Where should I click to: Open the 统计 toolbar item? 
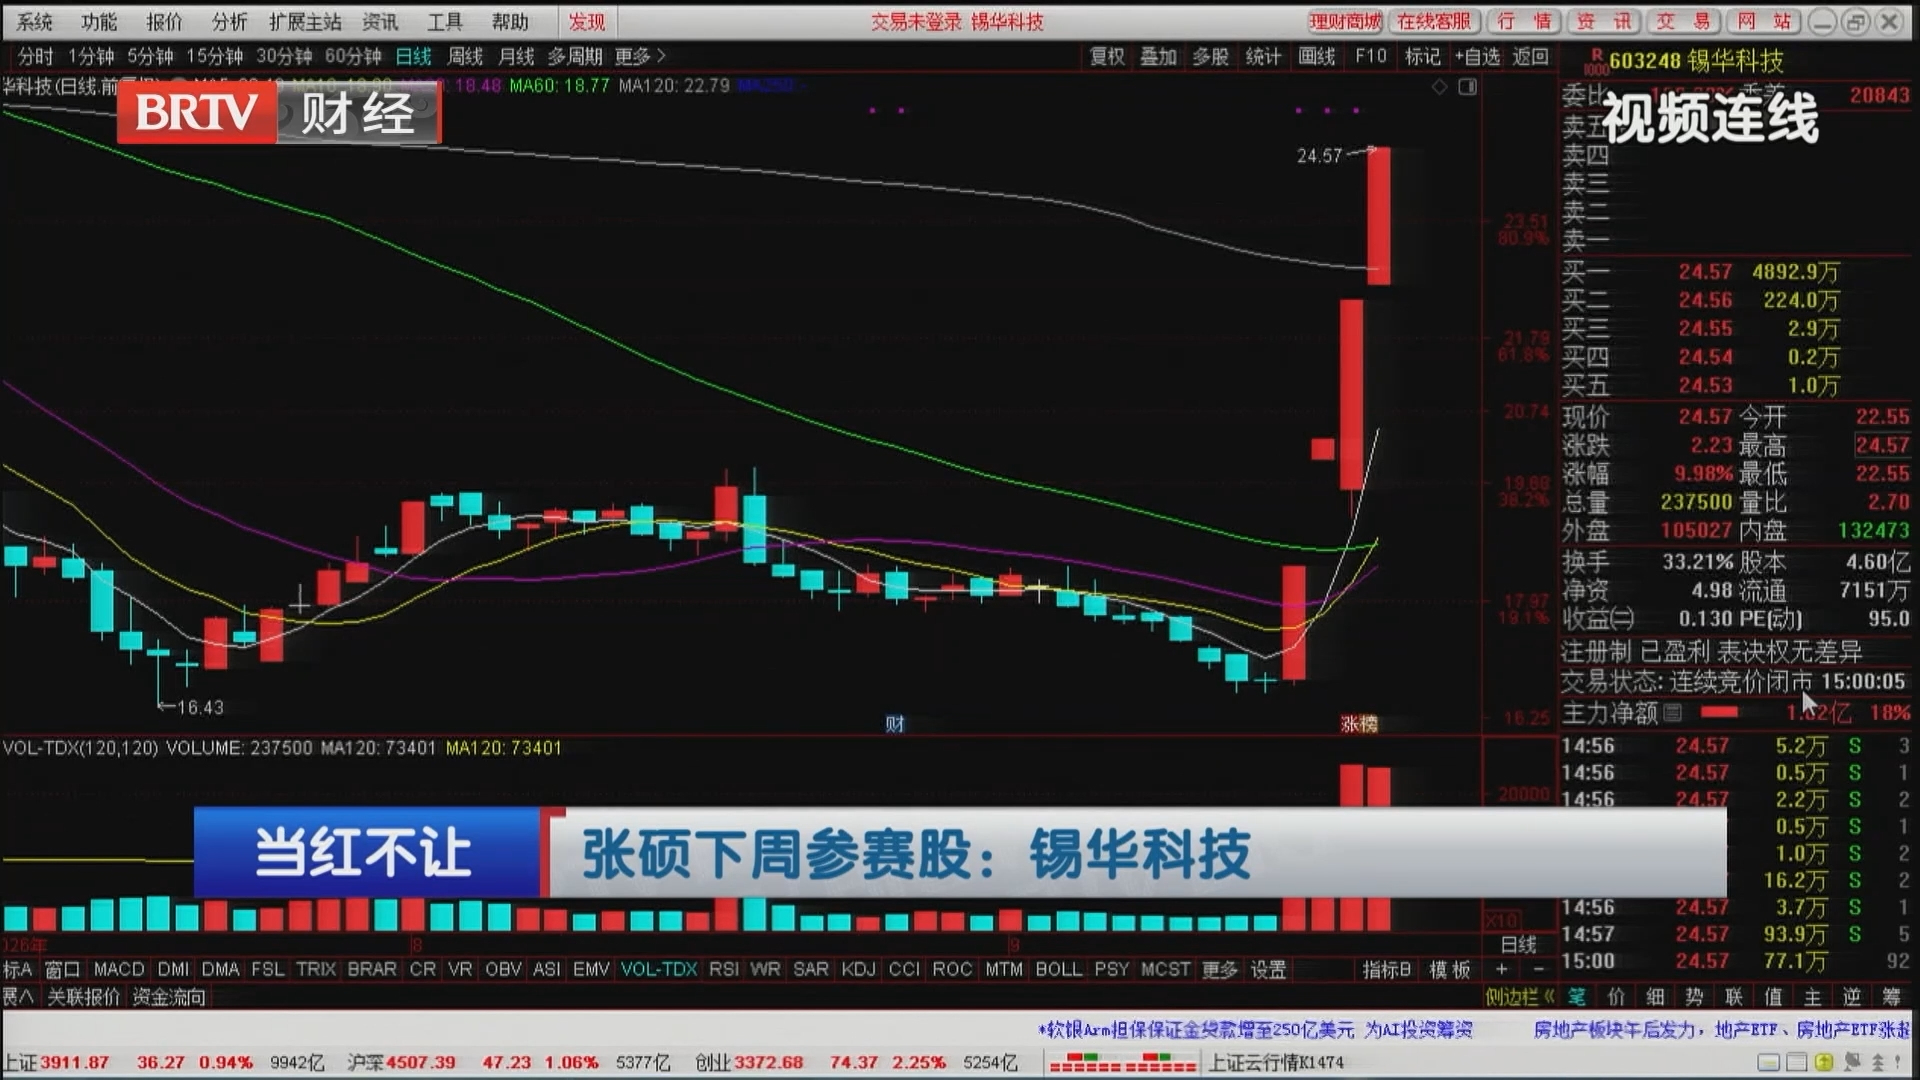1263,57
